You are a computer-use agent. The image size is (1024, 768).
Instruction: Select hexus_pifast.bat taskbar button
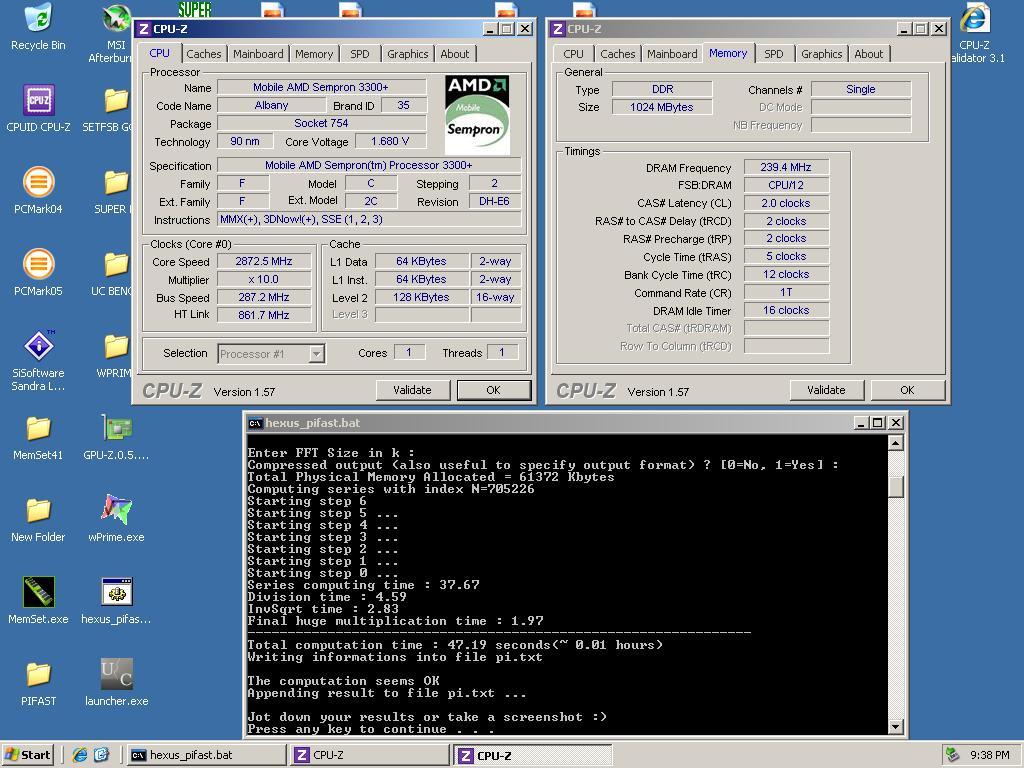(x=206, y=755)
